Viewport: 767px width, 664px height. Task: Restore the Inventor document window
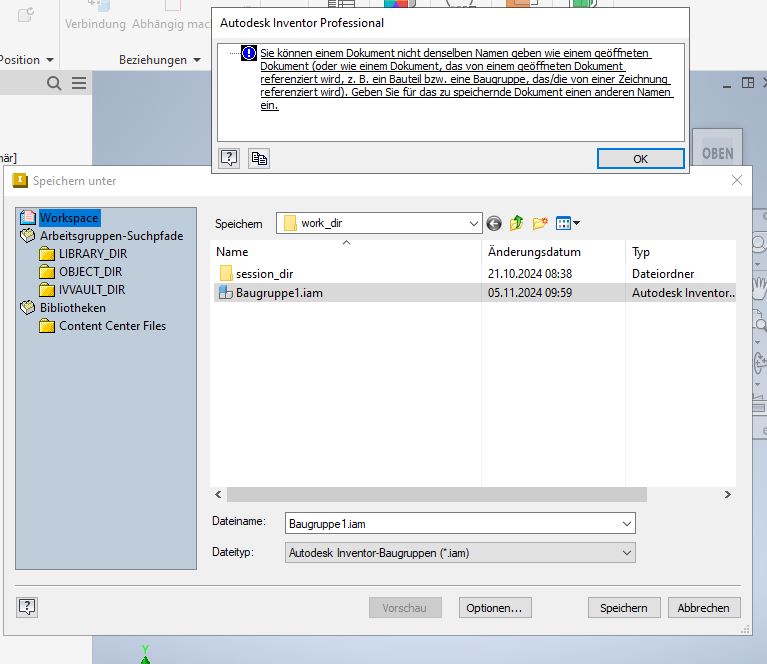(x=748, y=83)
